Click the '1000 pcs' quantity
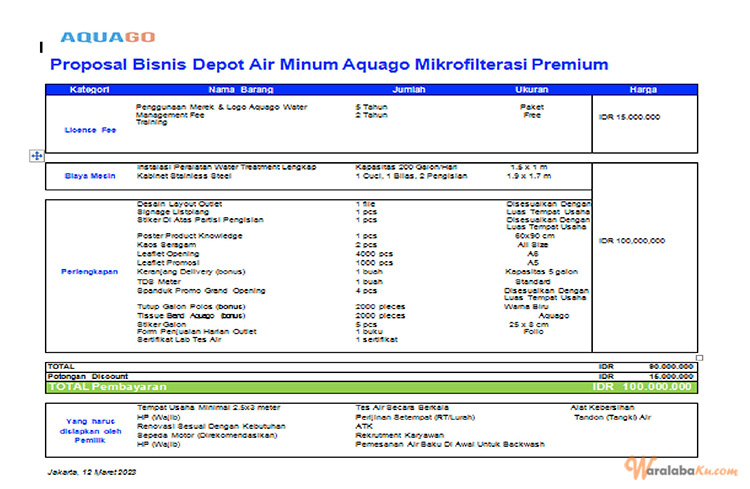Viewport: 750px width, 489px height. pos(374,263)
